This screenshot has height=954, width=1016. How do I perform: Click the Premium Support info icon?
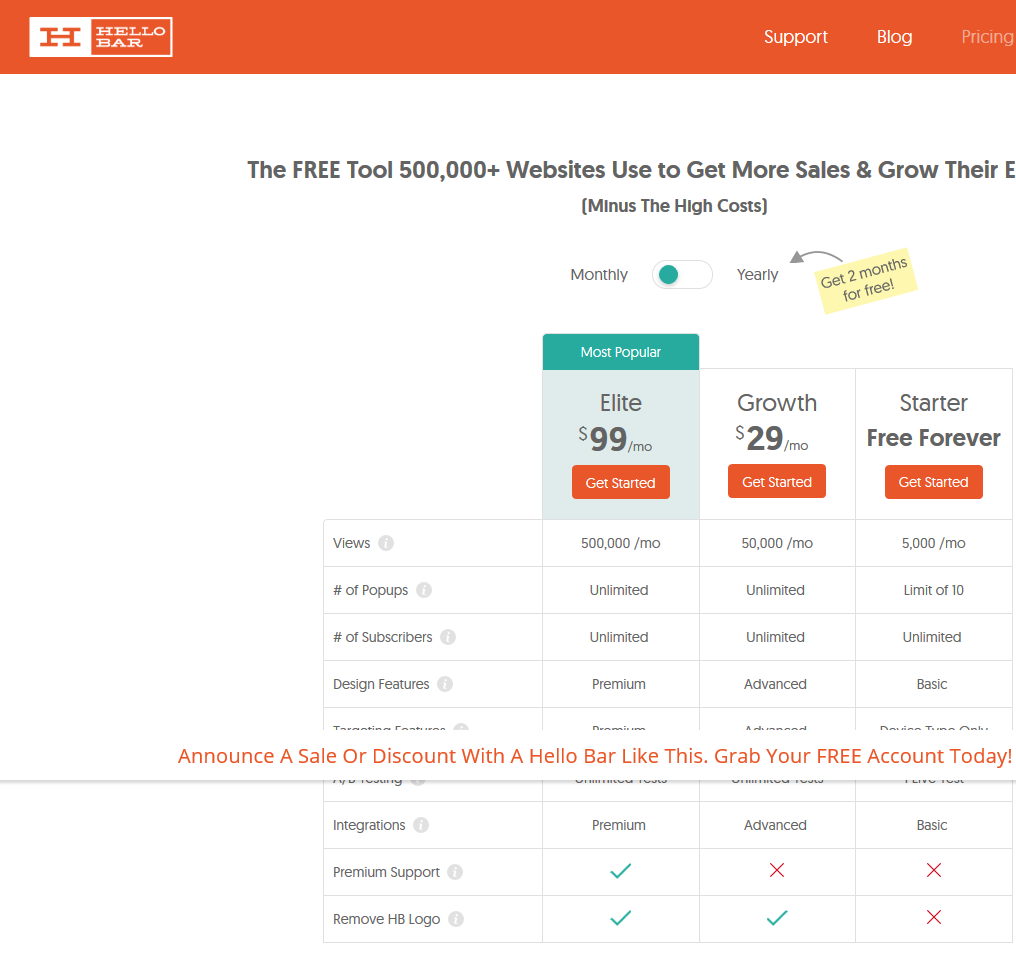pyautogui.click(x=456, y=872)
